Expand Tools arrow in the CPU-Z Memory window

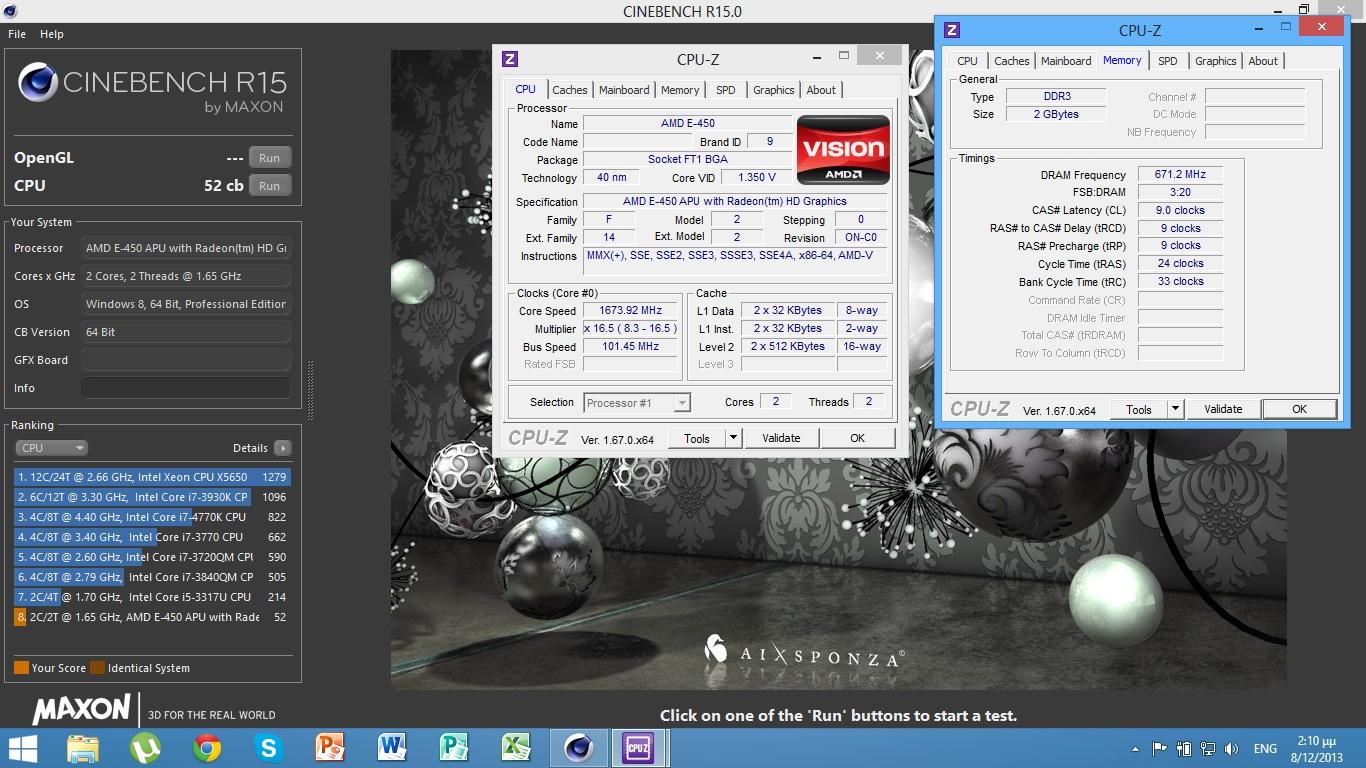click(1175, 409)
